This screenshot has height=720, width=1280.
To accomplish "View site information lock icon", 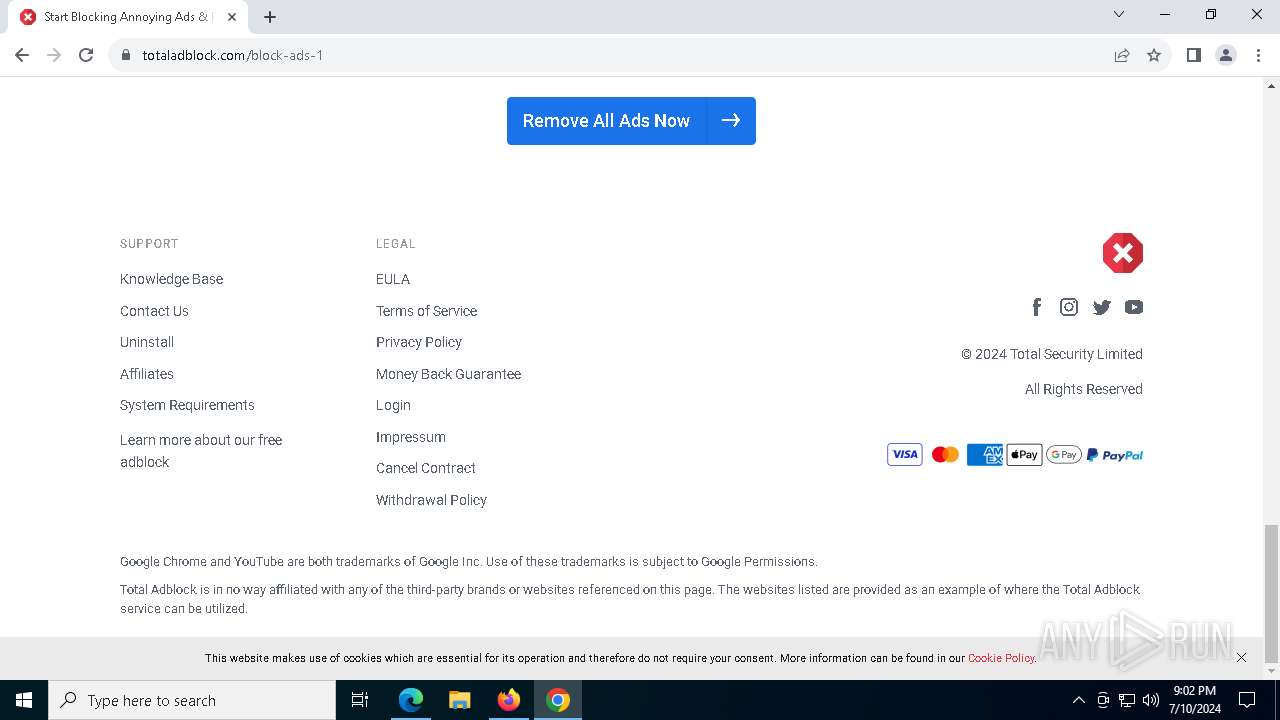I will click(126, 55).
